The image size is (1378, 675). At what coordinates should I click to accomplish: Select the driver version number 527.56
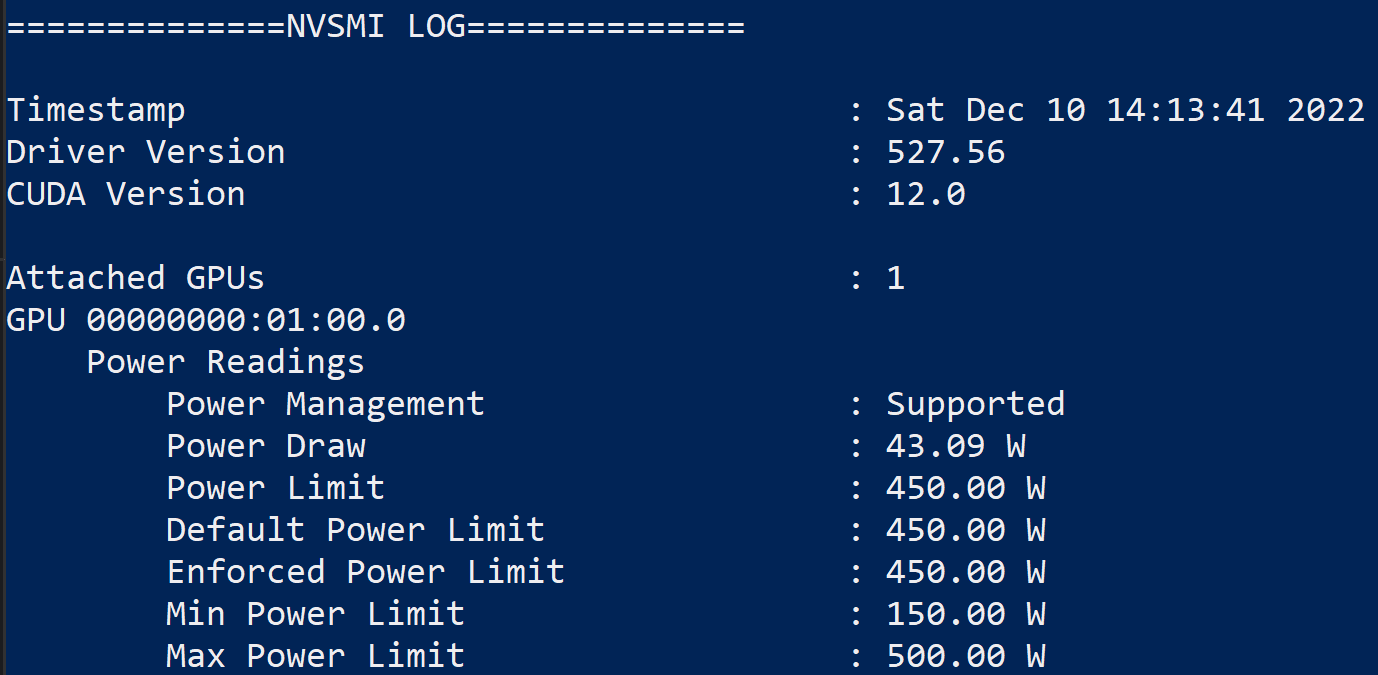[x=945, y=152]
